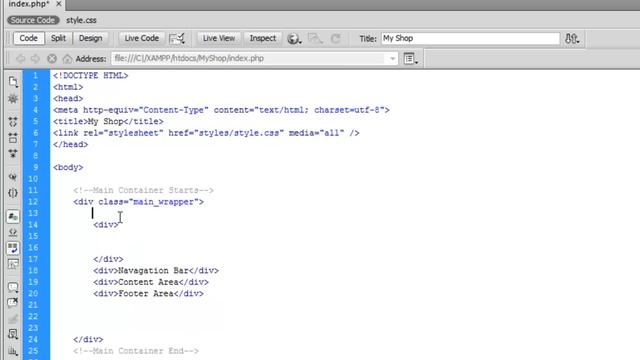The image size is (640, 360).
Task: Click the Forward arrow in address bar
Action: (x=36, y=59)
